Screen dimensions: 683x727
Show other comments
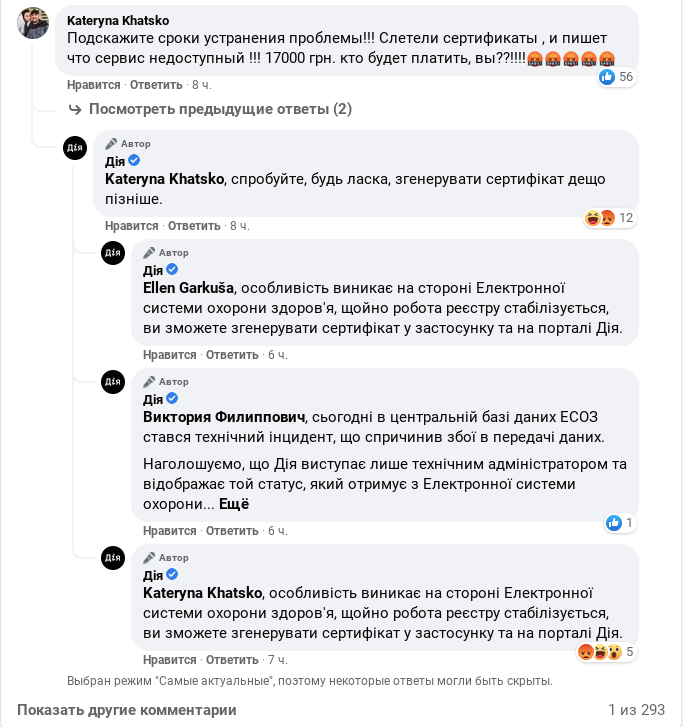pyautogui.click(x=127, y=710)
